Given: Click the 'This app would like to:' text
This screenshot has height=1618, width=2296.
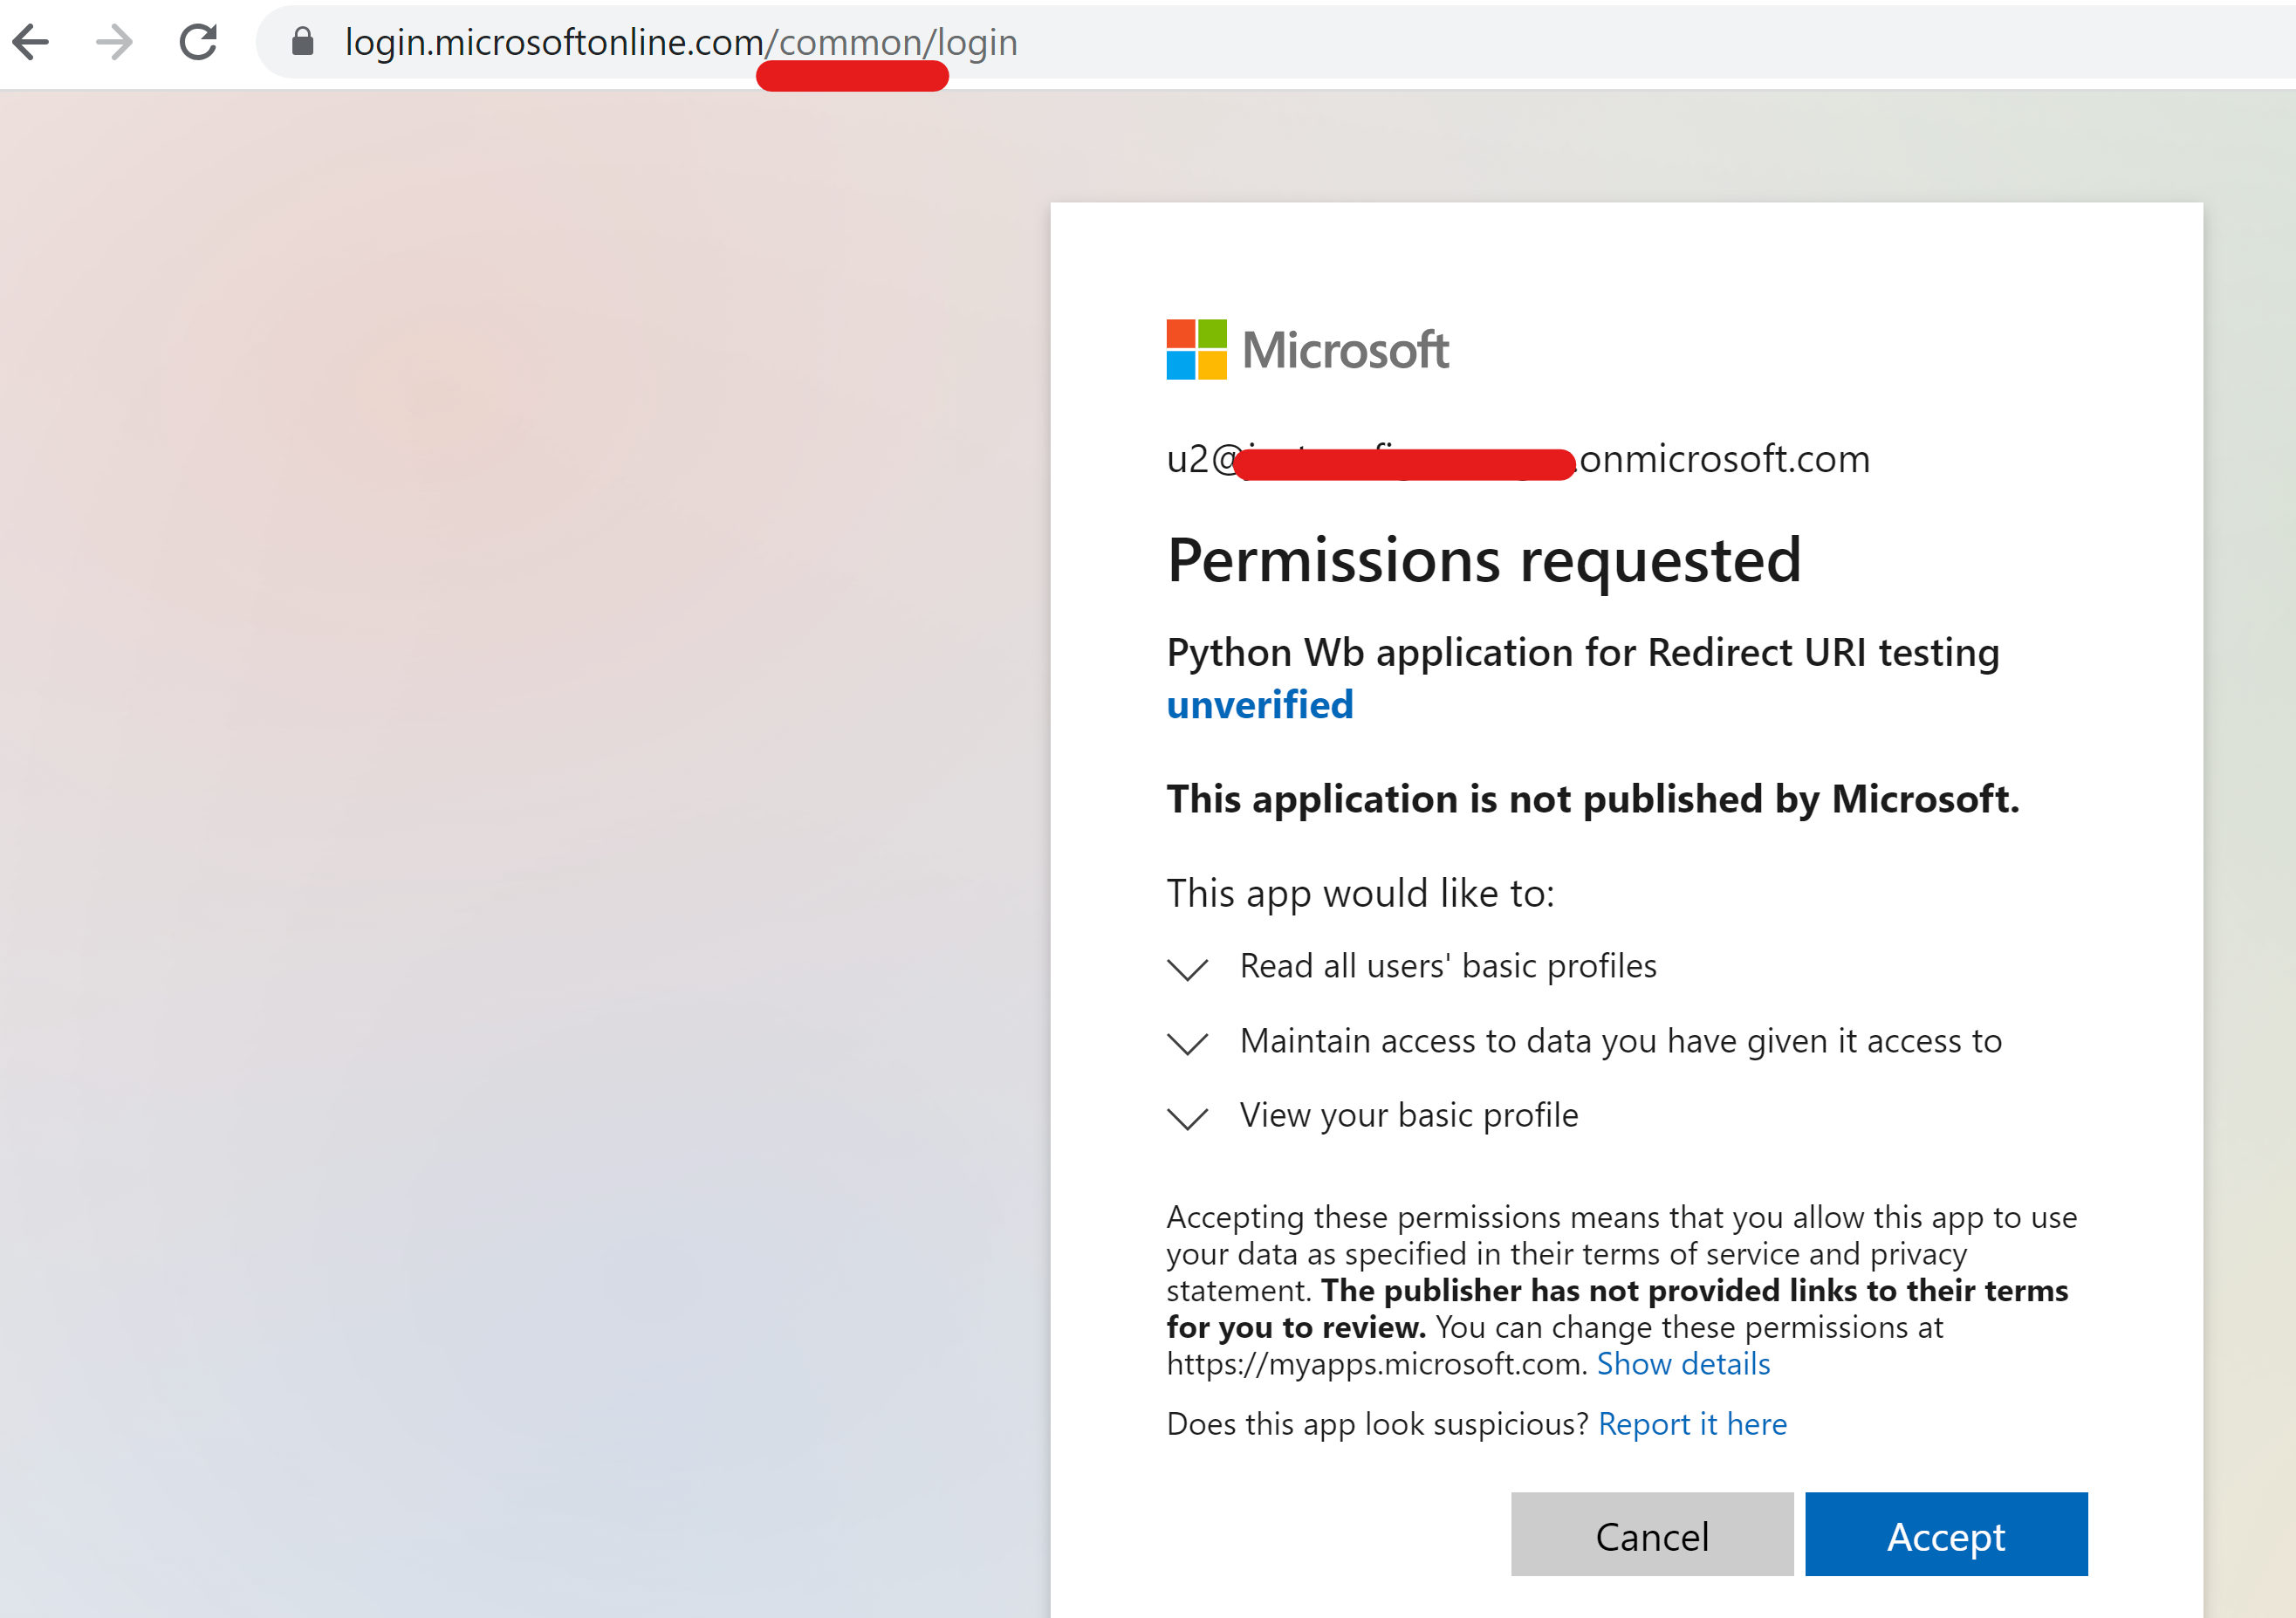Looking at the screenshot, I should click(x=1361, y=894).
